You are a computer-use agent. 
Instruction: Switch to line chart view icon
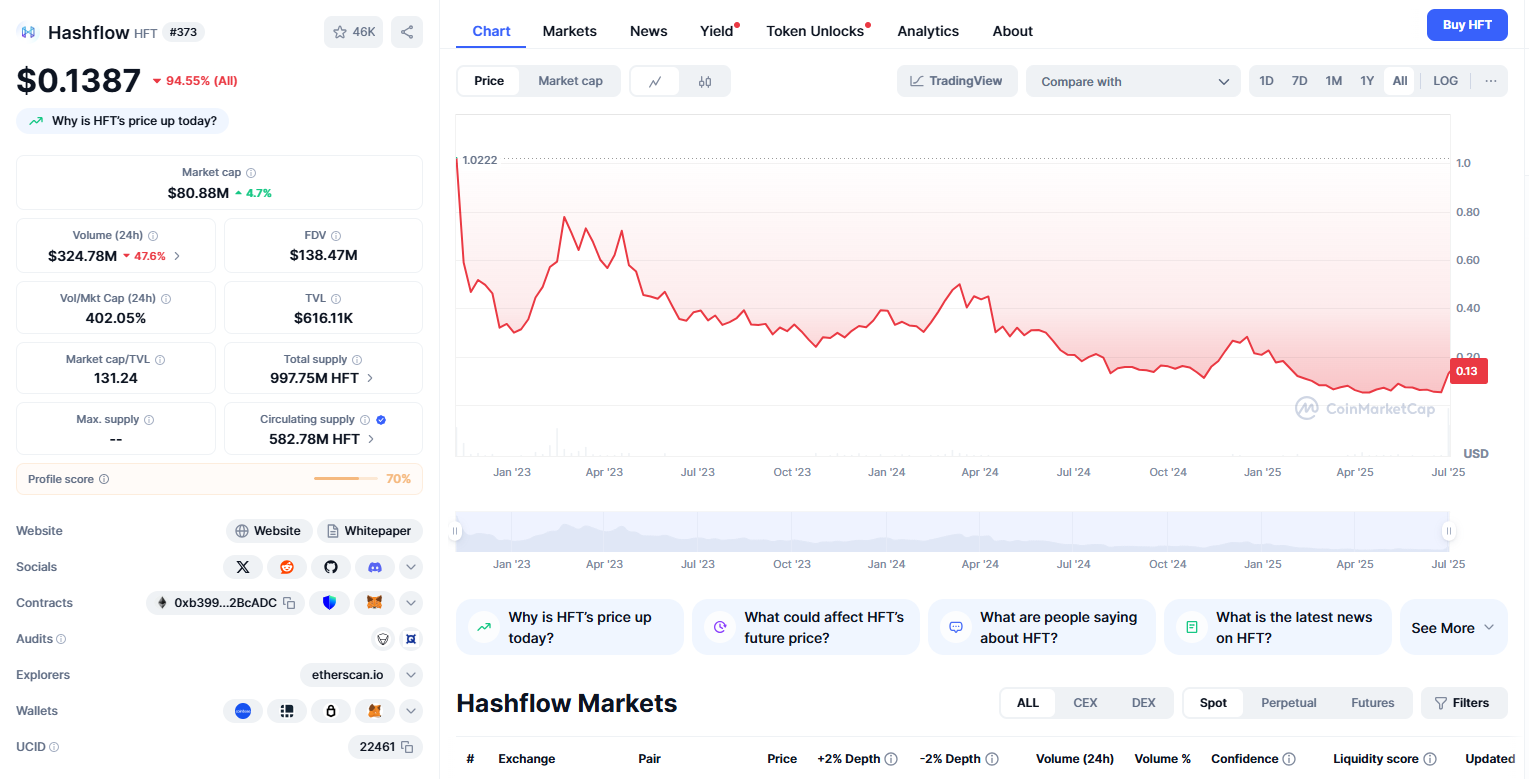[x=655, y=81]
